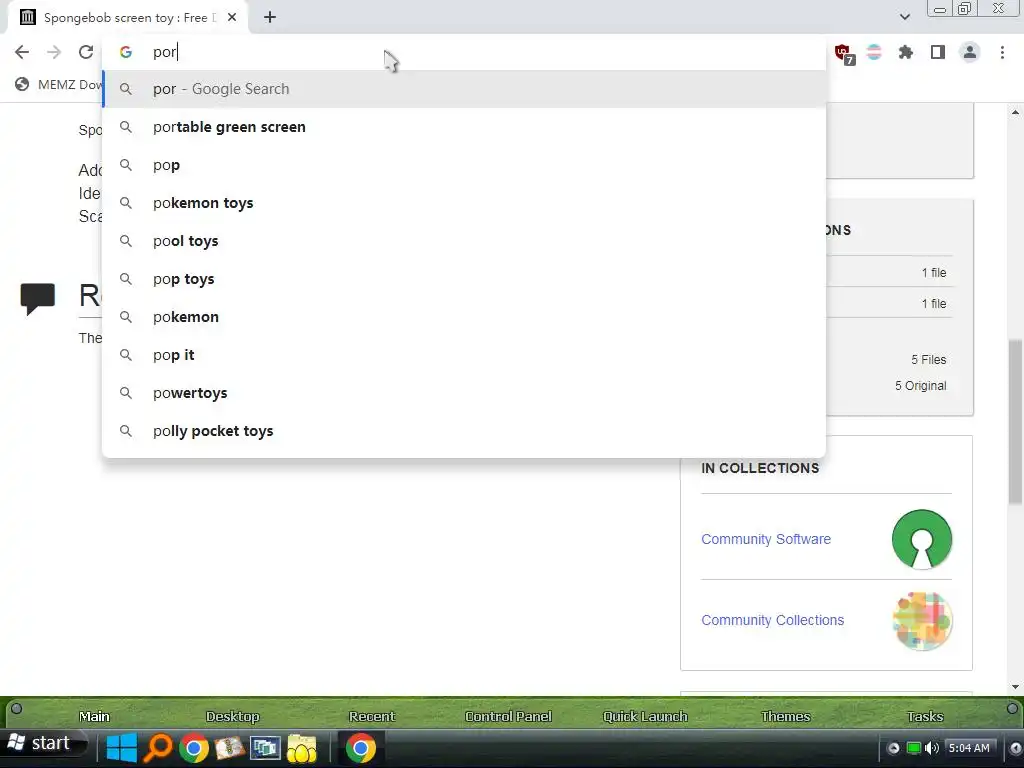1024x768 pixels.
Task: Pick 'polly pocket toys' suggestion
Action: [x=464, y=431]
